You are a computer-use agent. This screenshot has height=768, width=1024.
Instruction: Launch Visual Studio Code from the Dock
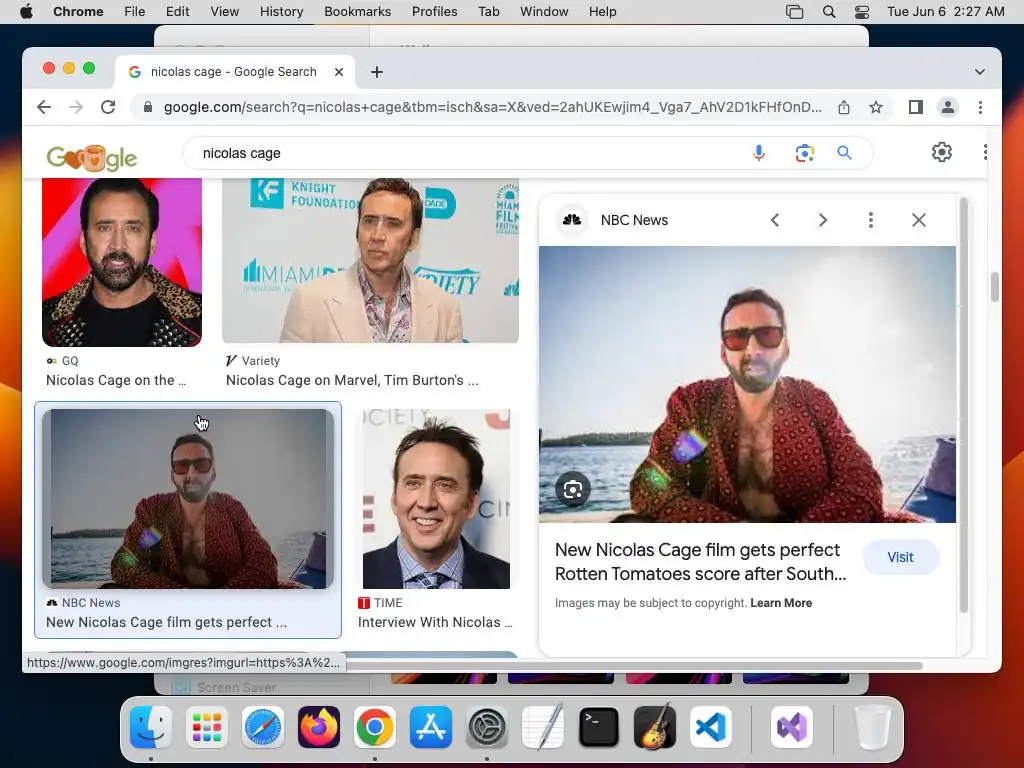click(711, 727)
